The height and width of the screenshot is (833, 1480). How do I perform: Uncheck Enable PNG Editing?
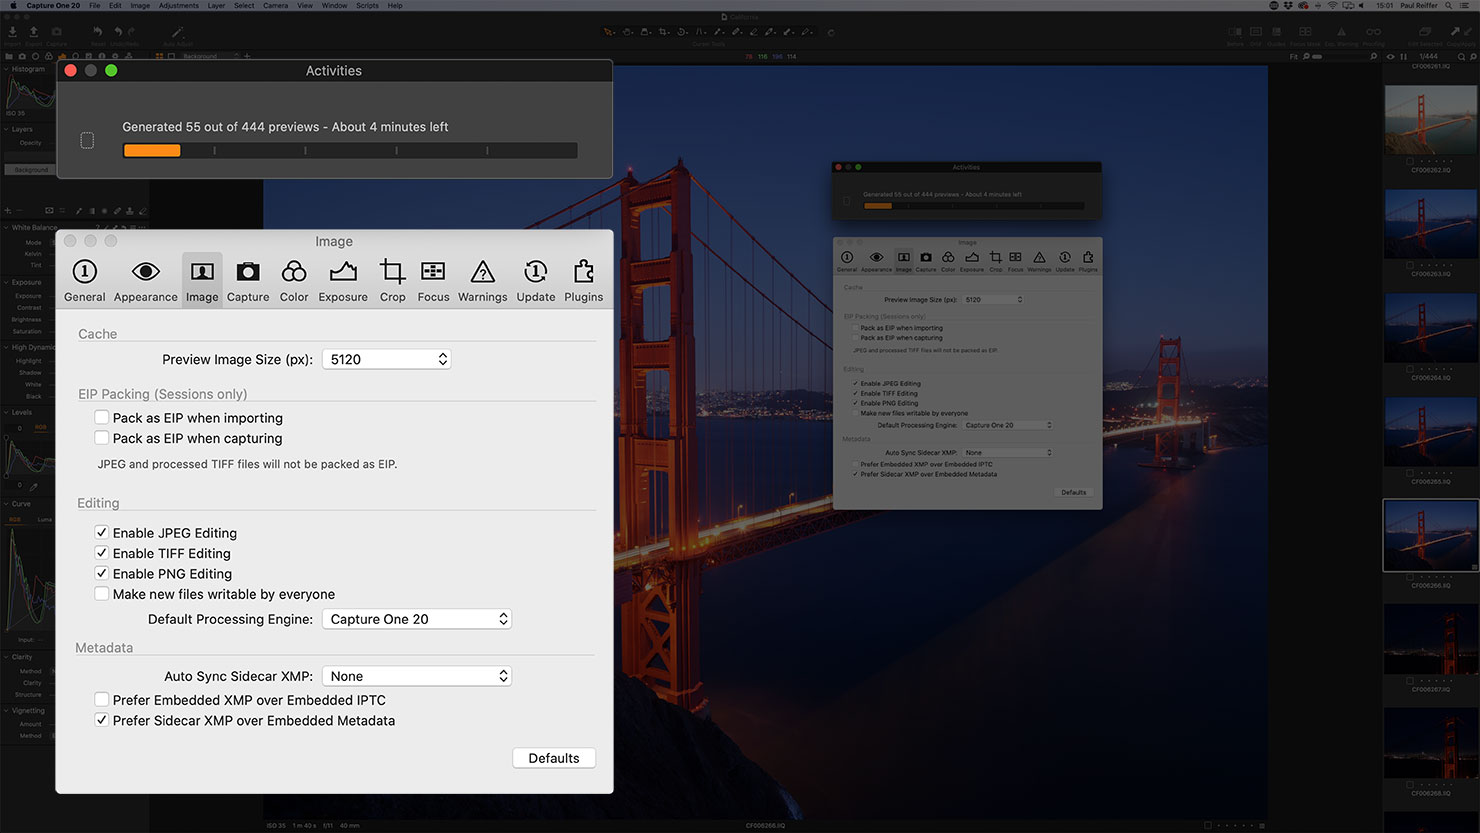(x=101, y=573)
